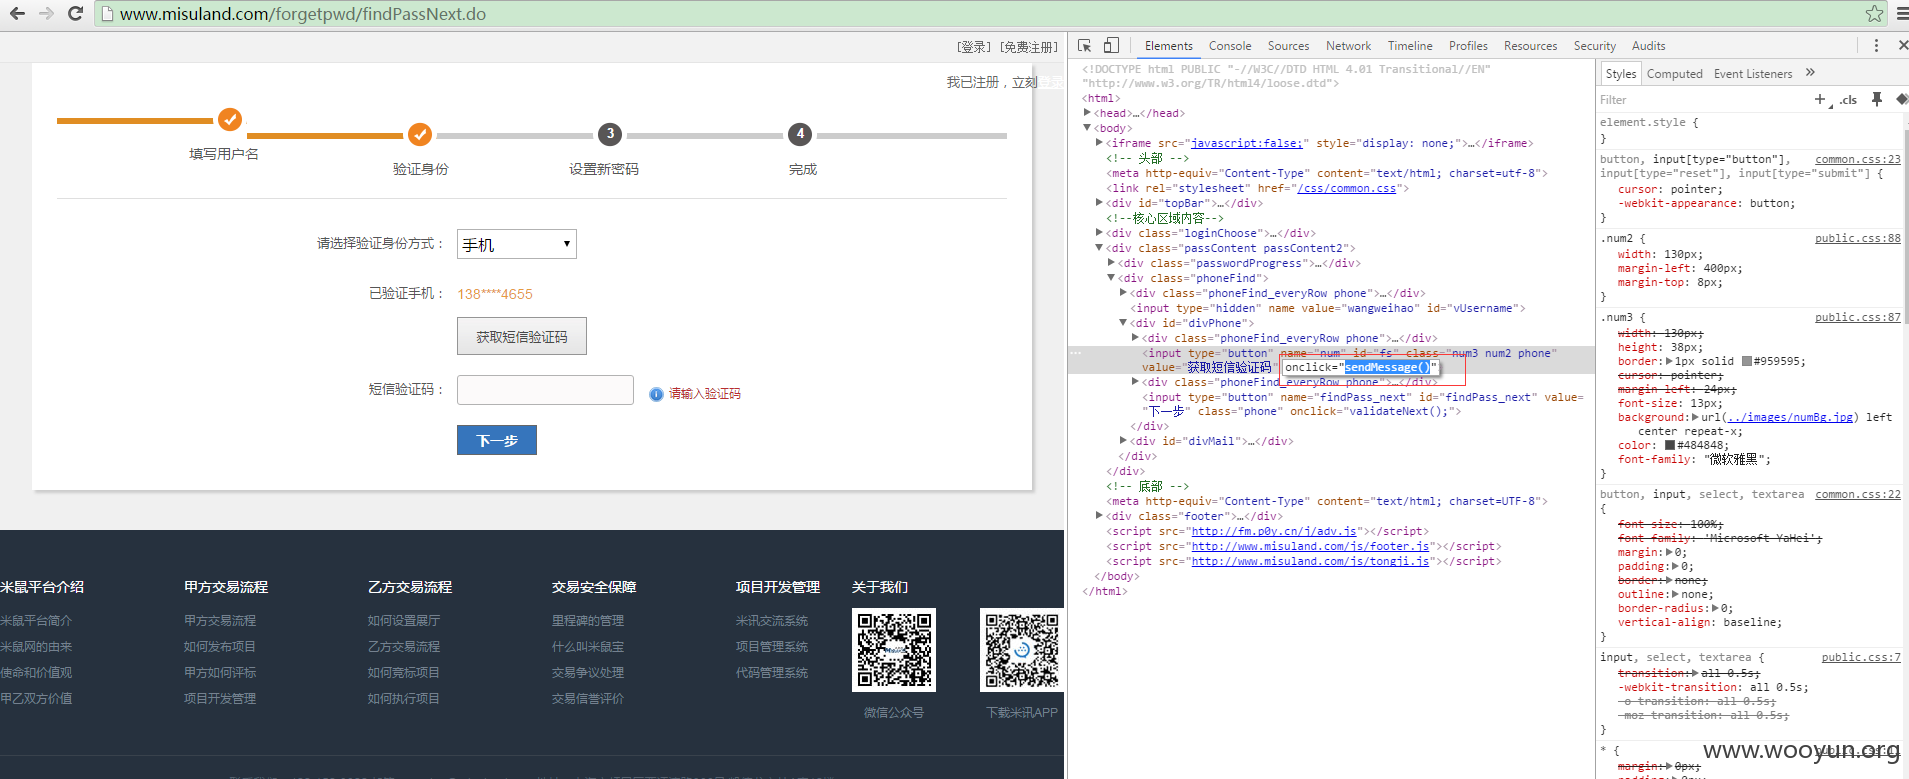The image size is (1909, 779).
Task: Open the Timeline tab
Action: coord(1410,46)
